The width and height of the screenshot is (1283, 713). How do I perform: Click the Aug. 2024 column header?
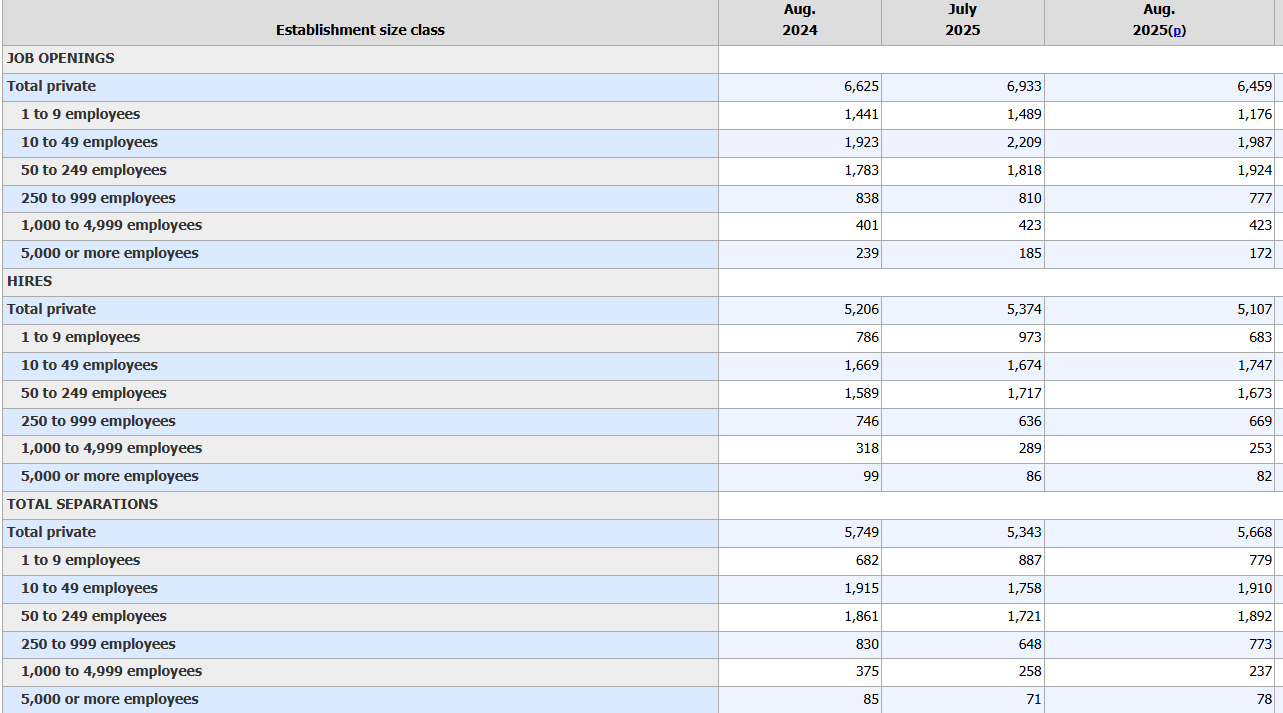[799, 21]
